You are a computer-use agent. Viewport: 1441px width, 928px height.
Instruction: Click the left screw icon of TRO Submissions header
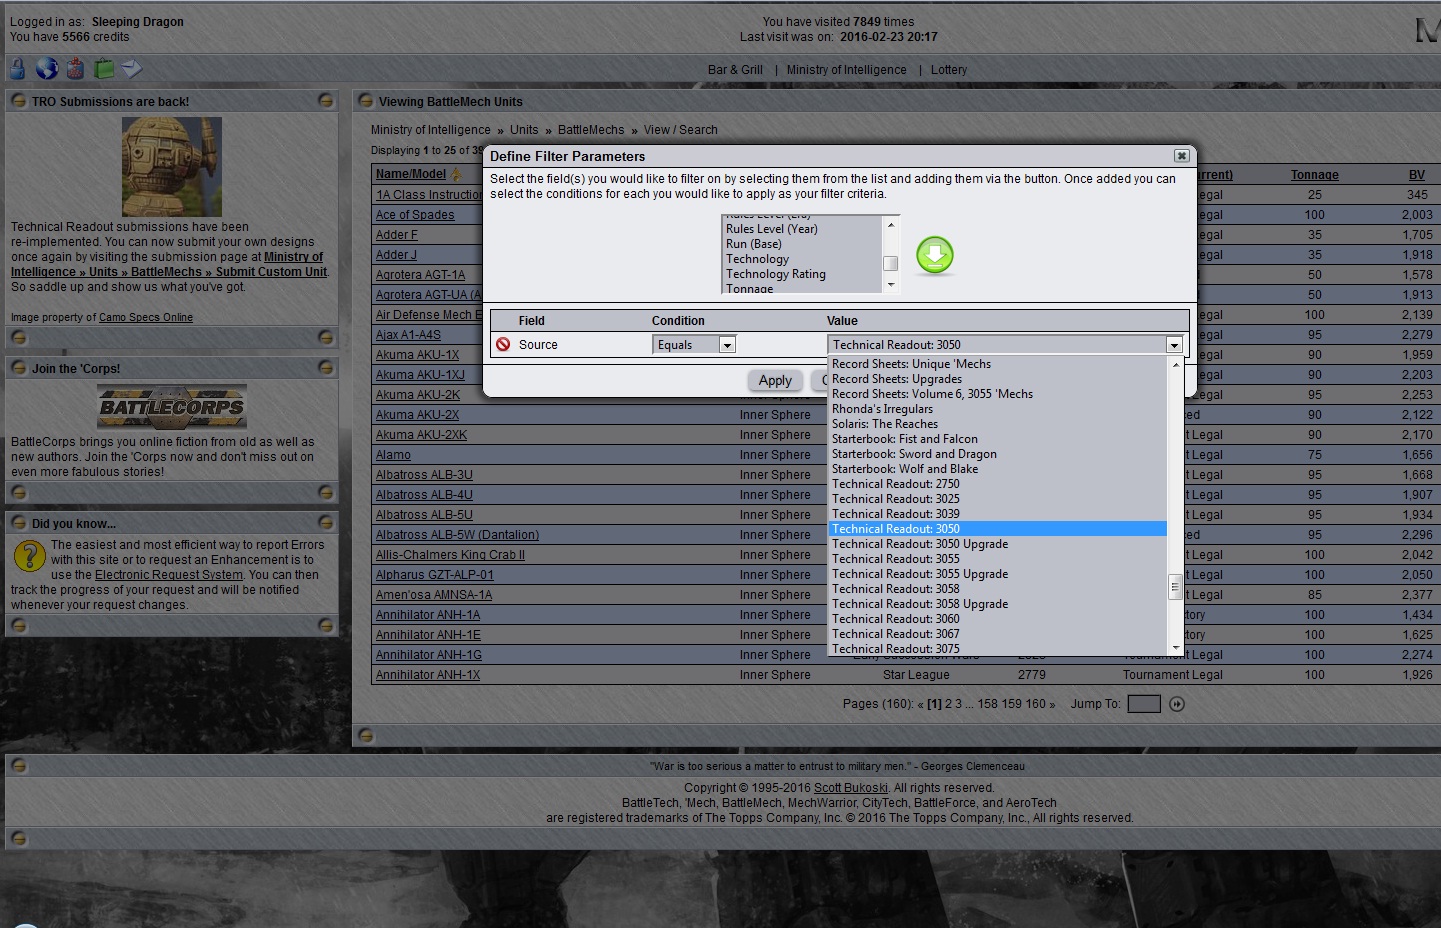18,100
